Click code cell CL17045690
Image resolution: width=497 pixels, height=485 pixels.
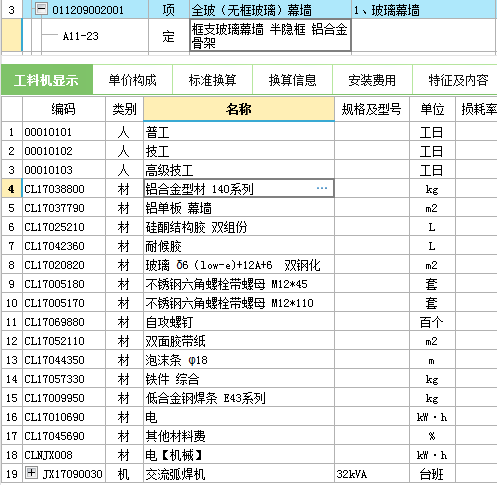click(64, 436)
